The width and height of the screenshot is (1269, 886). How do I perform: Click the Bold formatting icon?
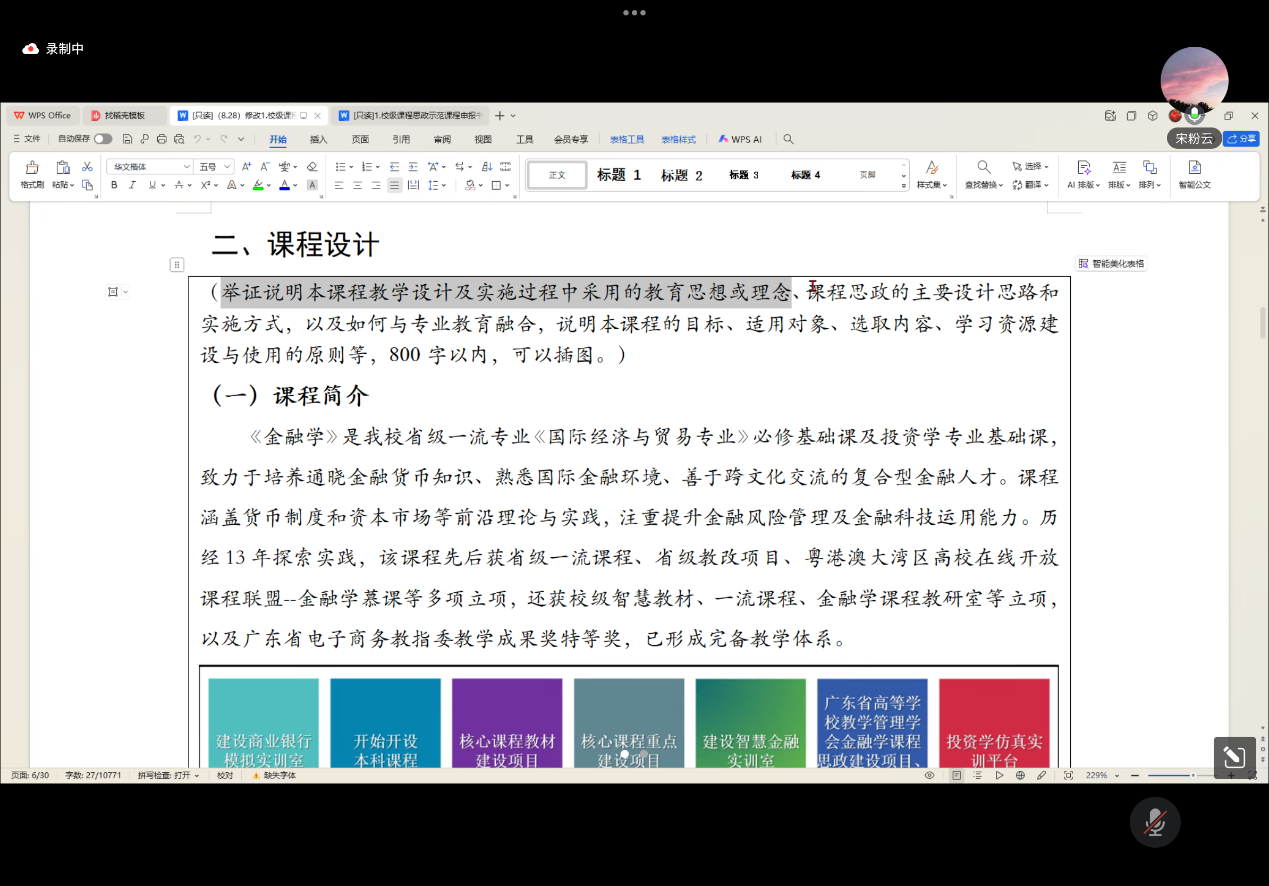pyautogui.click(x=114, y=185)
